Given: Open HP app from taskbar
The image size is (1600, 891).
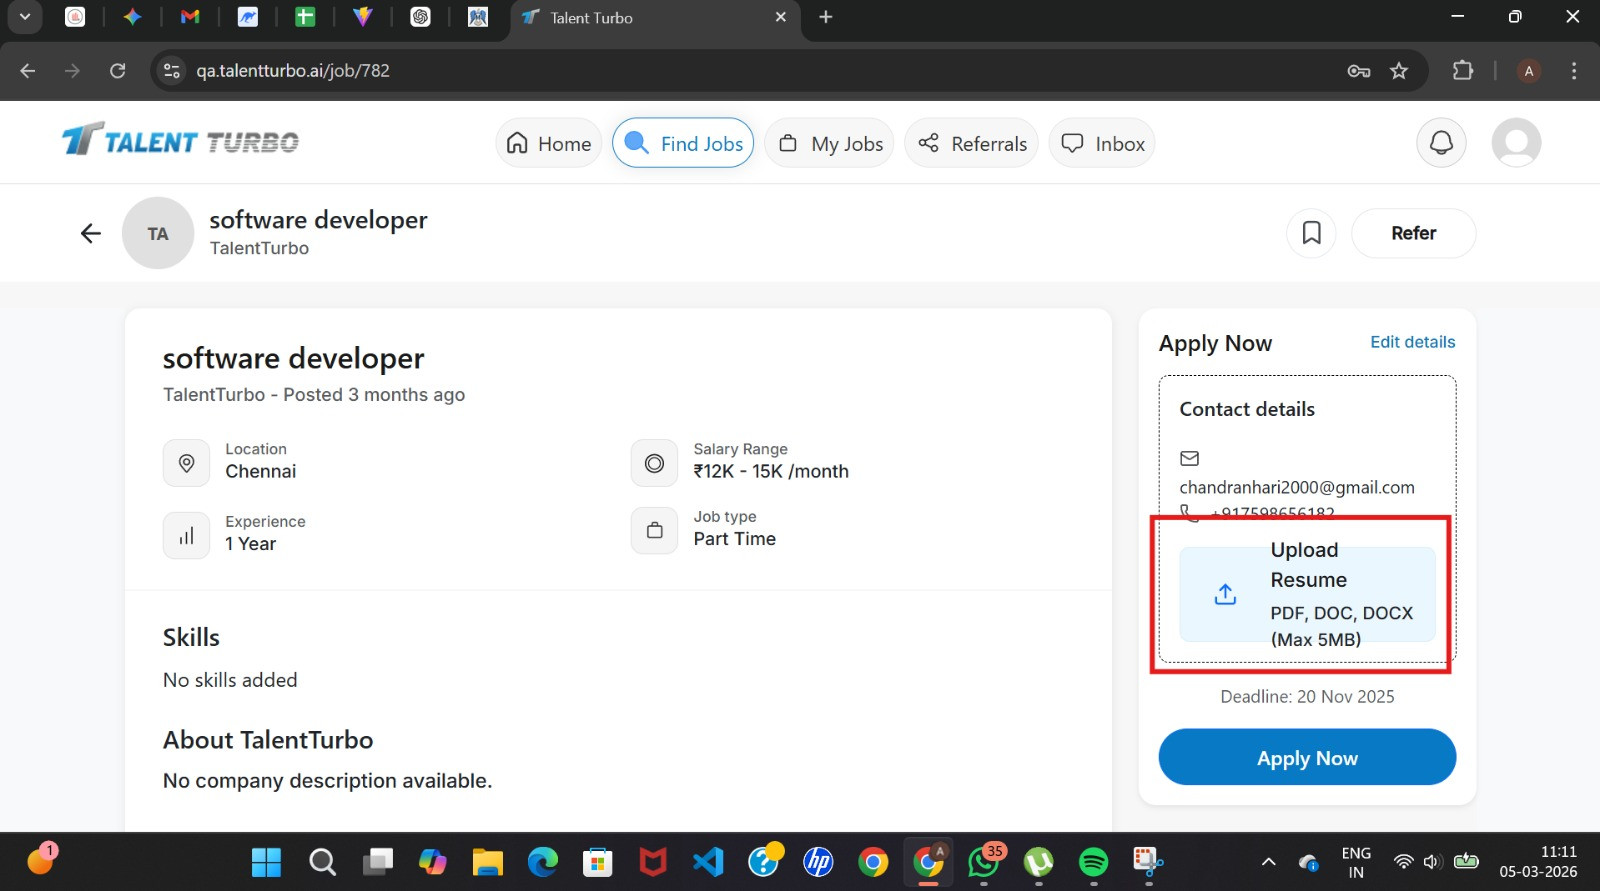Looking at the screenshot, I should 818,862.
